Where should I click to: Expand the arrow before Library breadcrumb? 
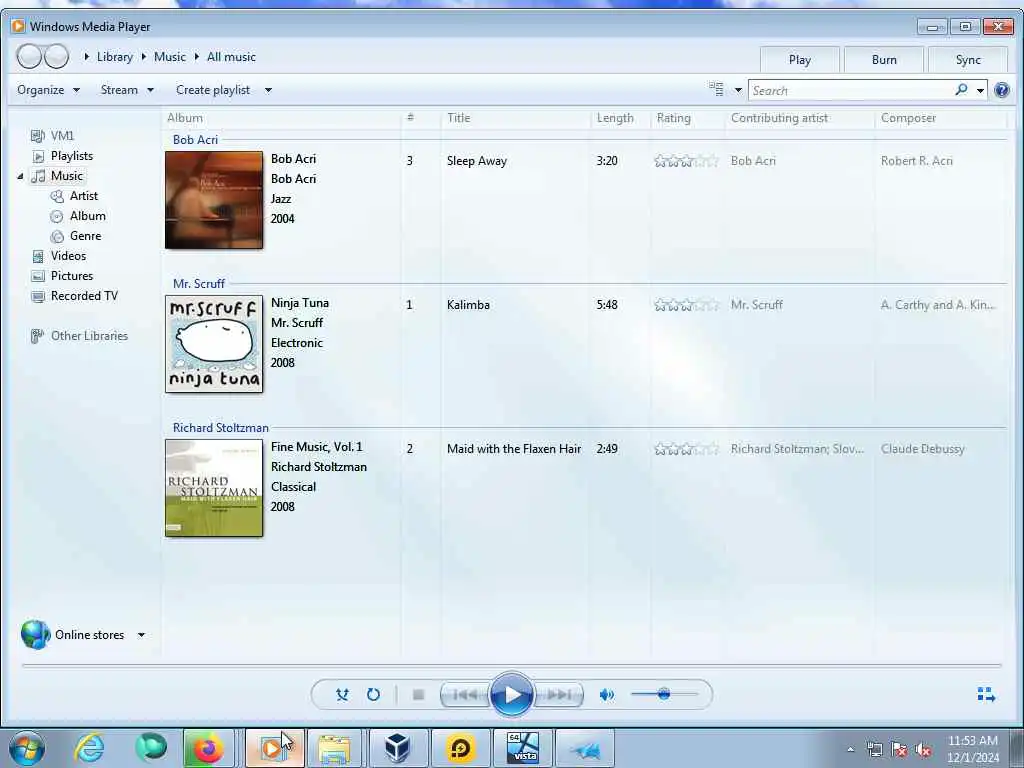coord(86,57)
